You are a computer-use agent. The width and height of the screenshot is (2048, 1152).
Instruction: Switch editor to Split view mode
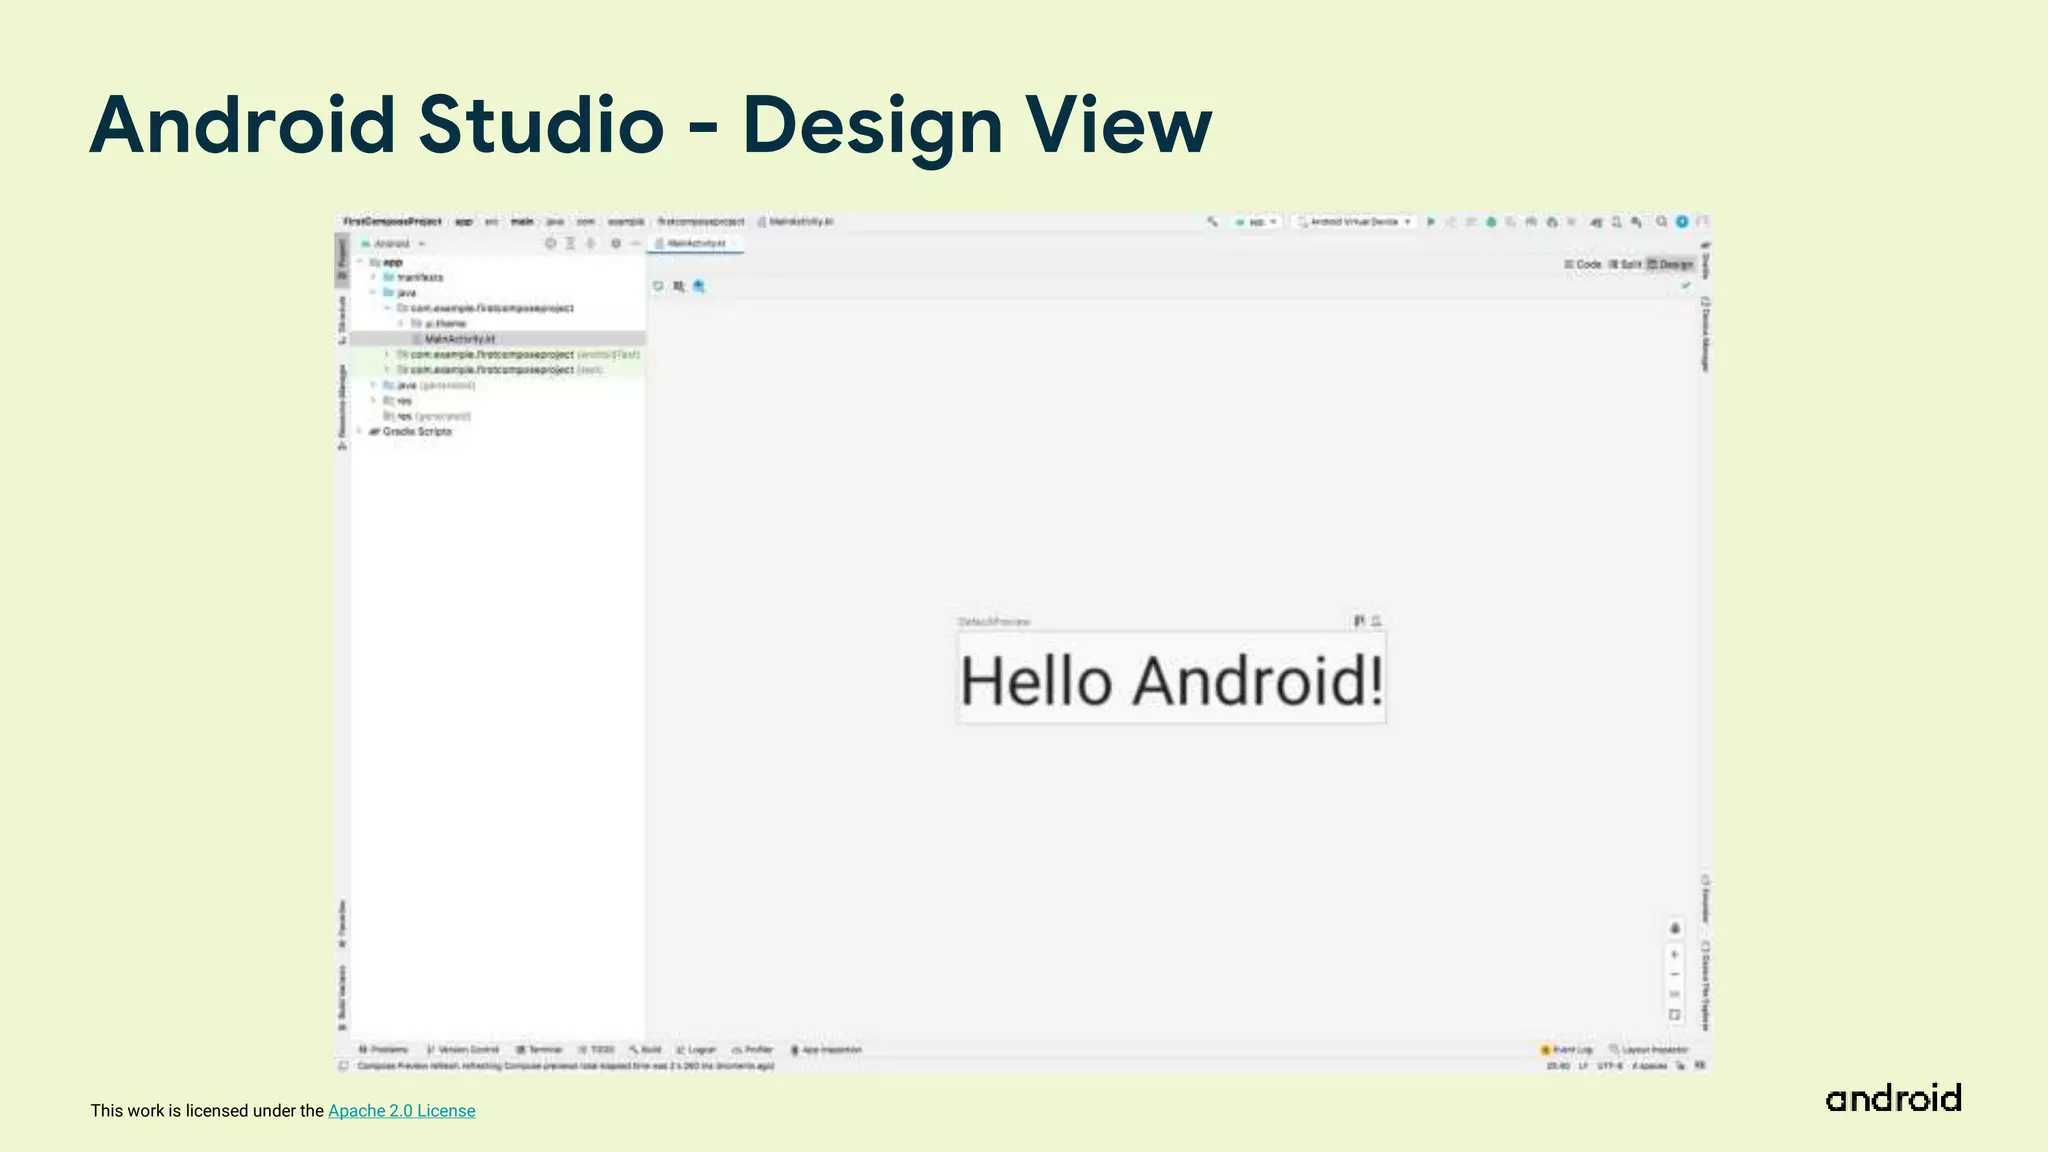click(1626, 264)
